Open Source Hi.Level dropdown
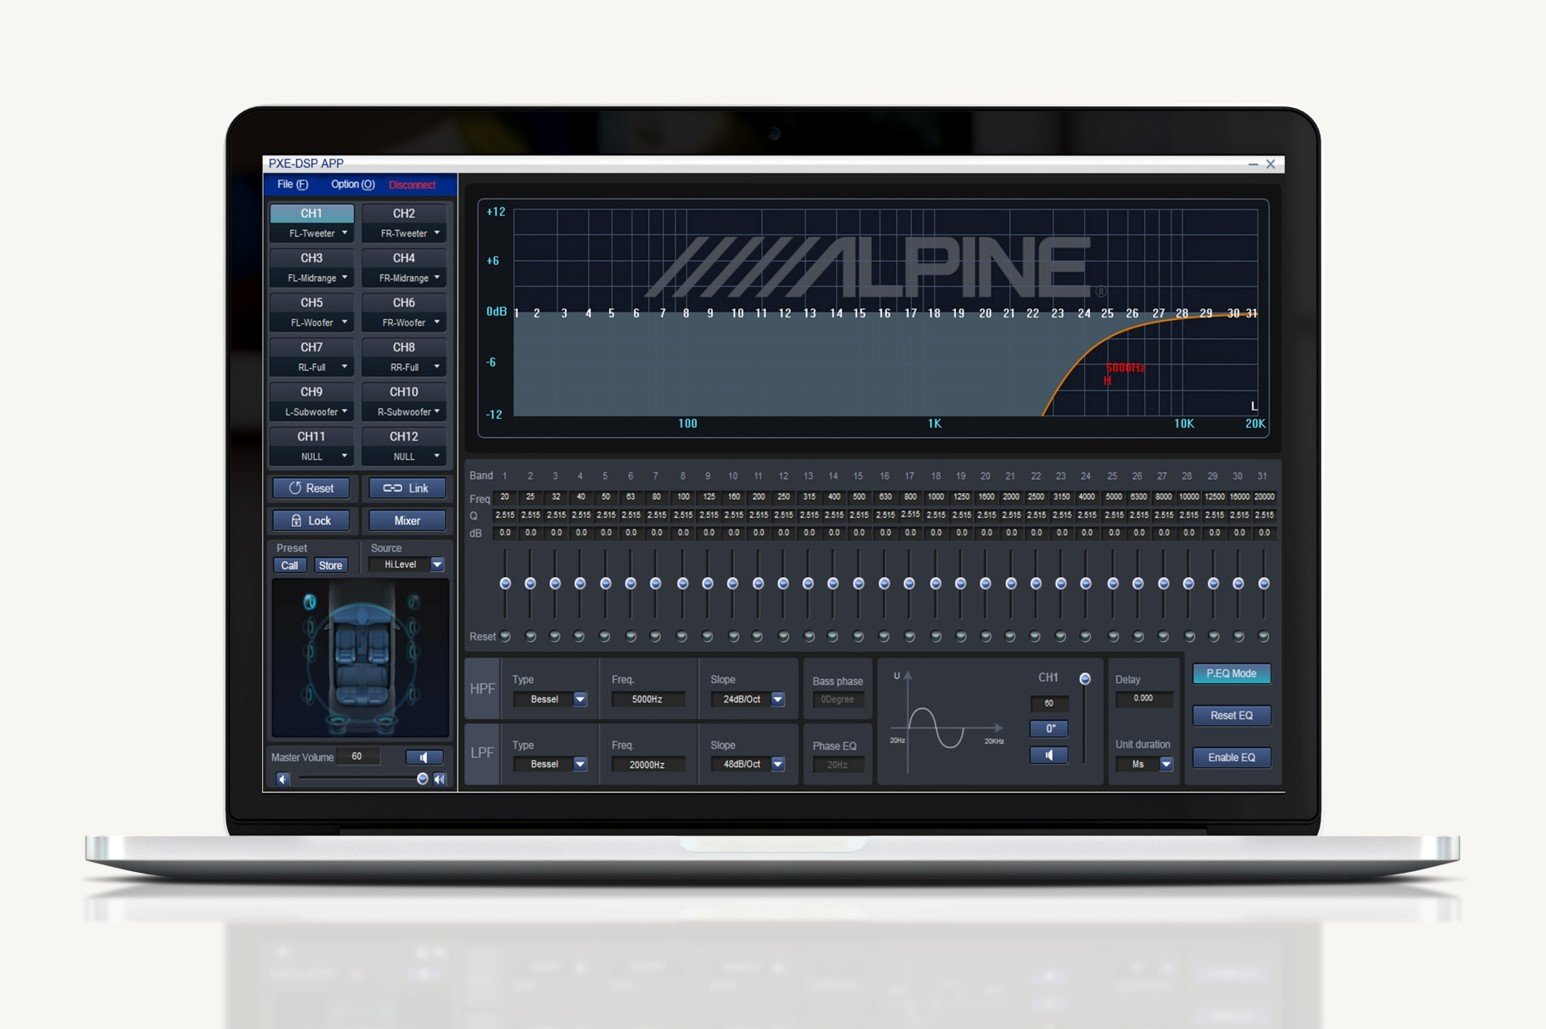 coord(407,564)
